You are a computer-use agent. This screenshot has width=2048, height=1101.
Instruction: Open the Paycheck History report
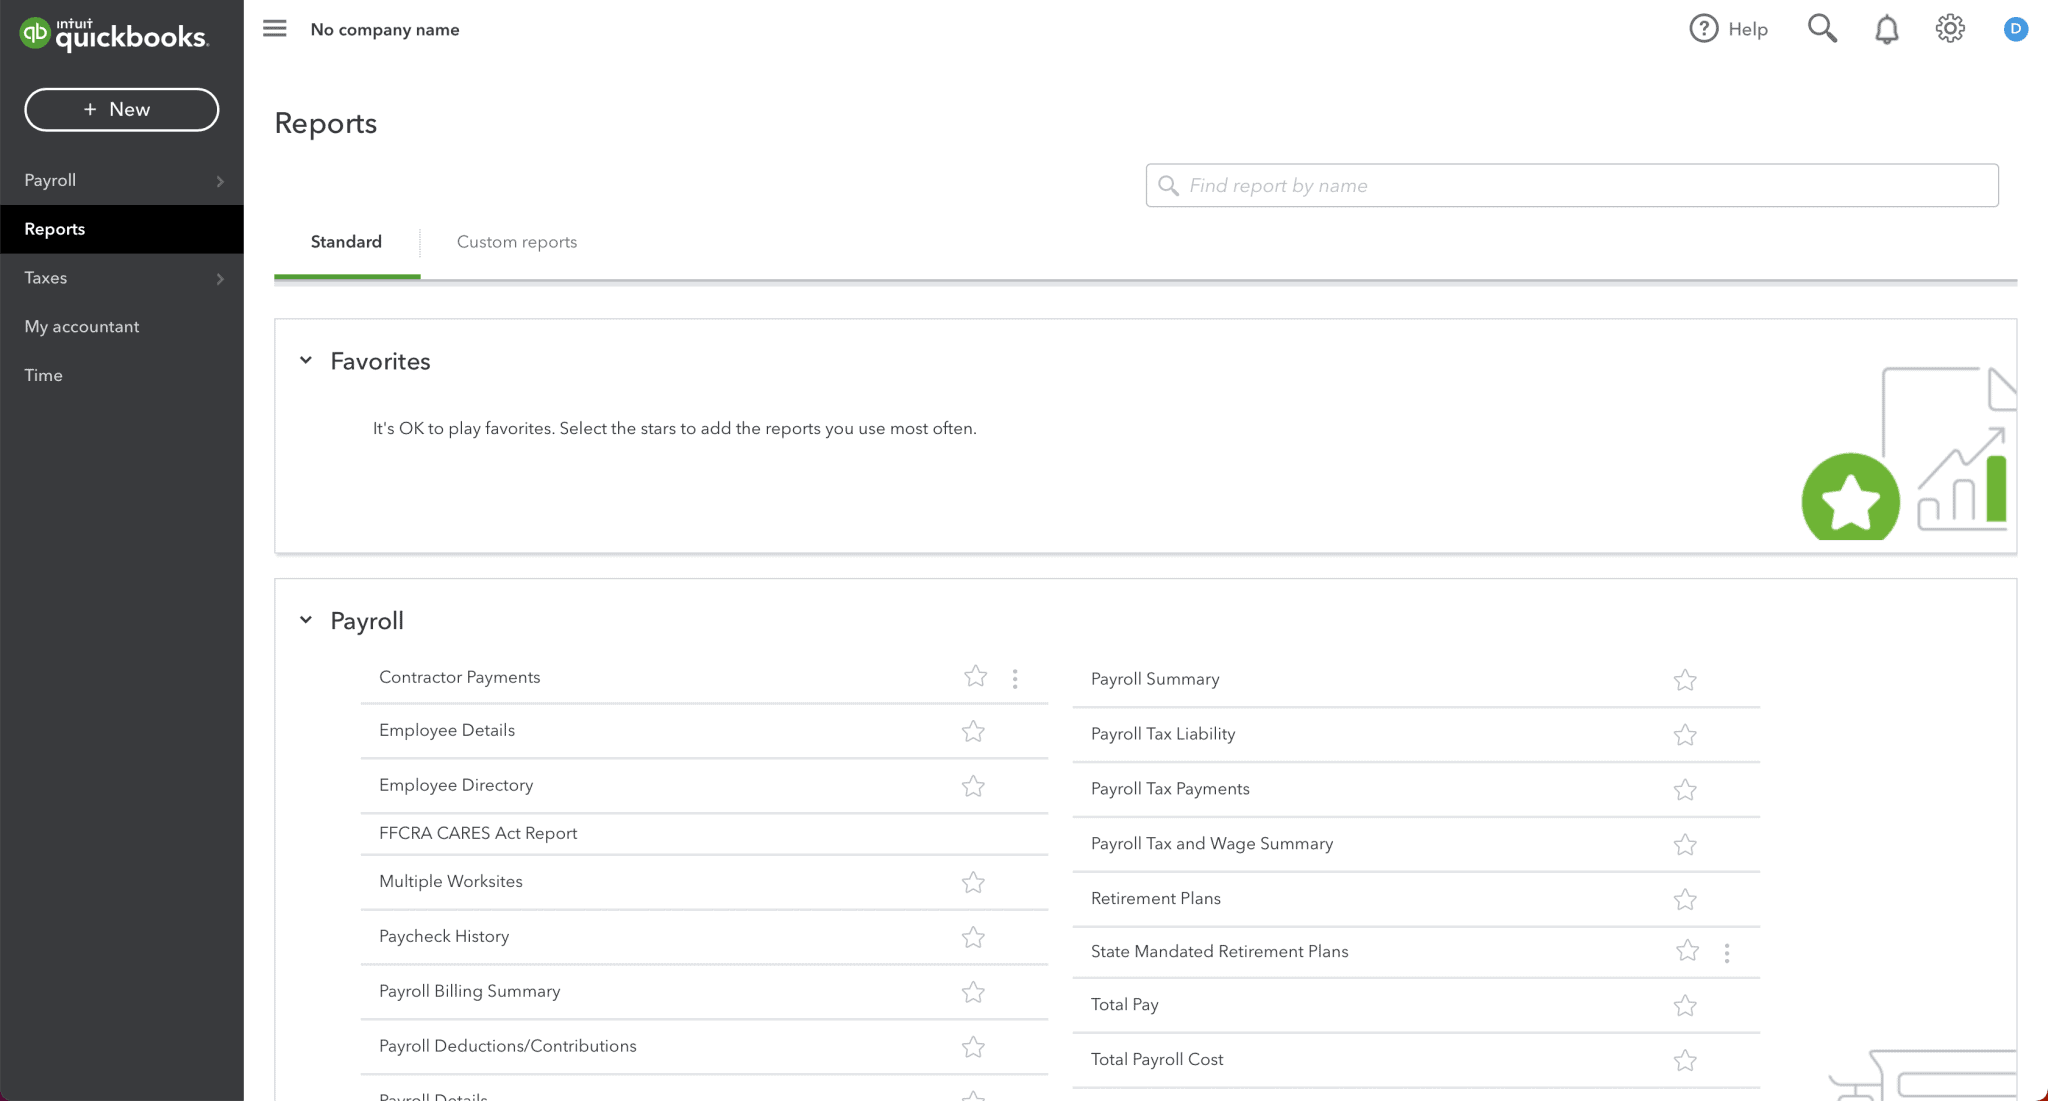[x=444, y=937]
